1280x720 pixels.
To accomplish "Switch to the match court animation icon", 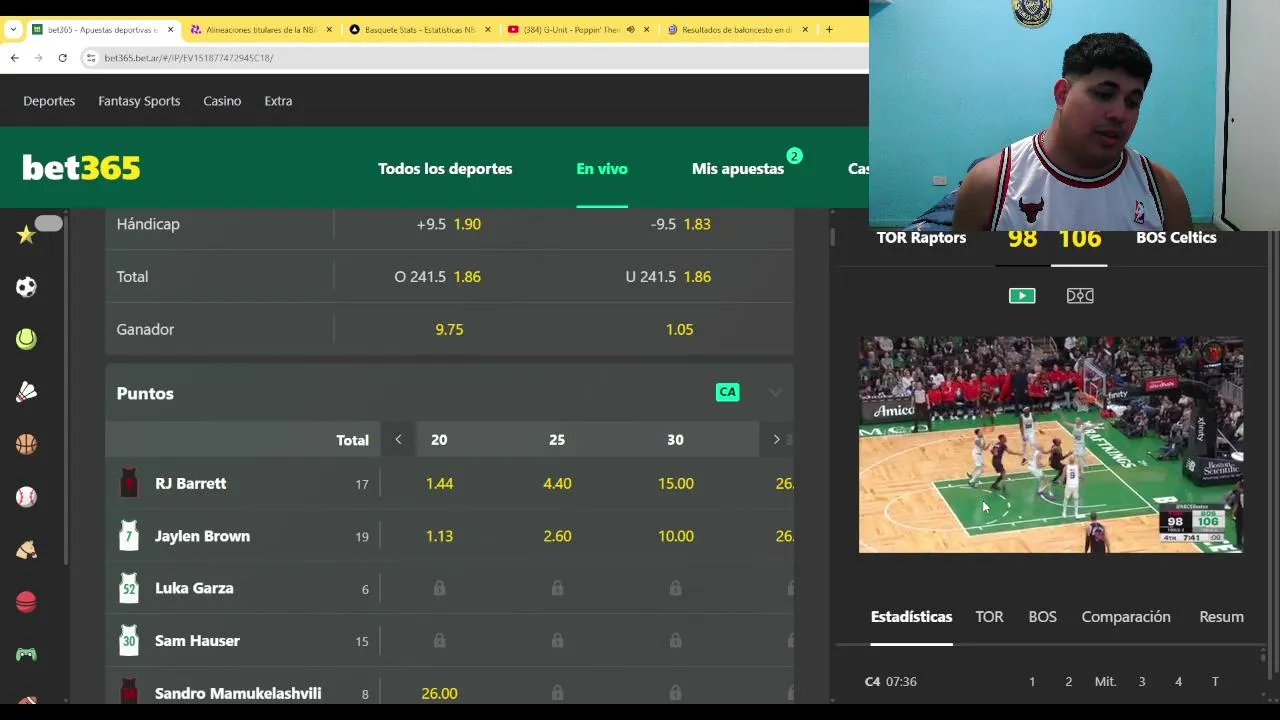I will tap(1080, 296).
